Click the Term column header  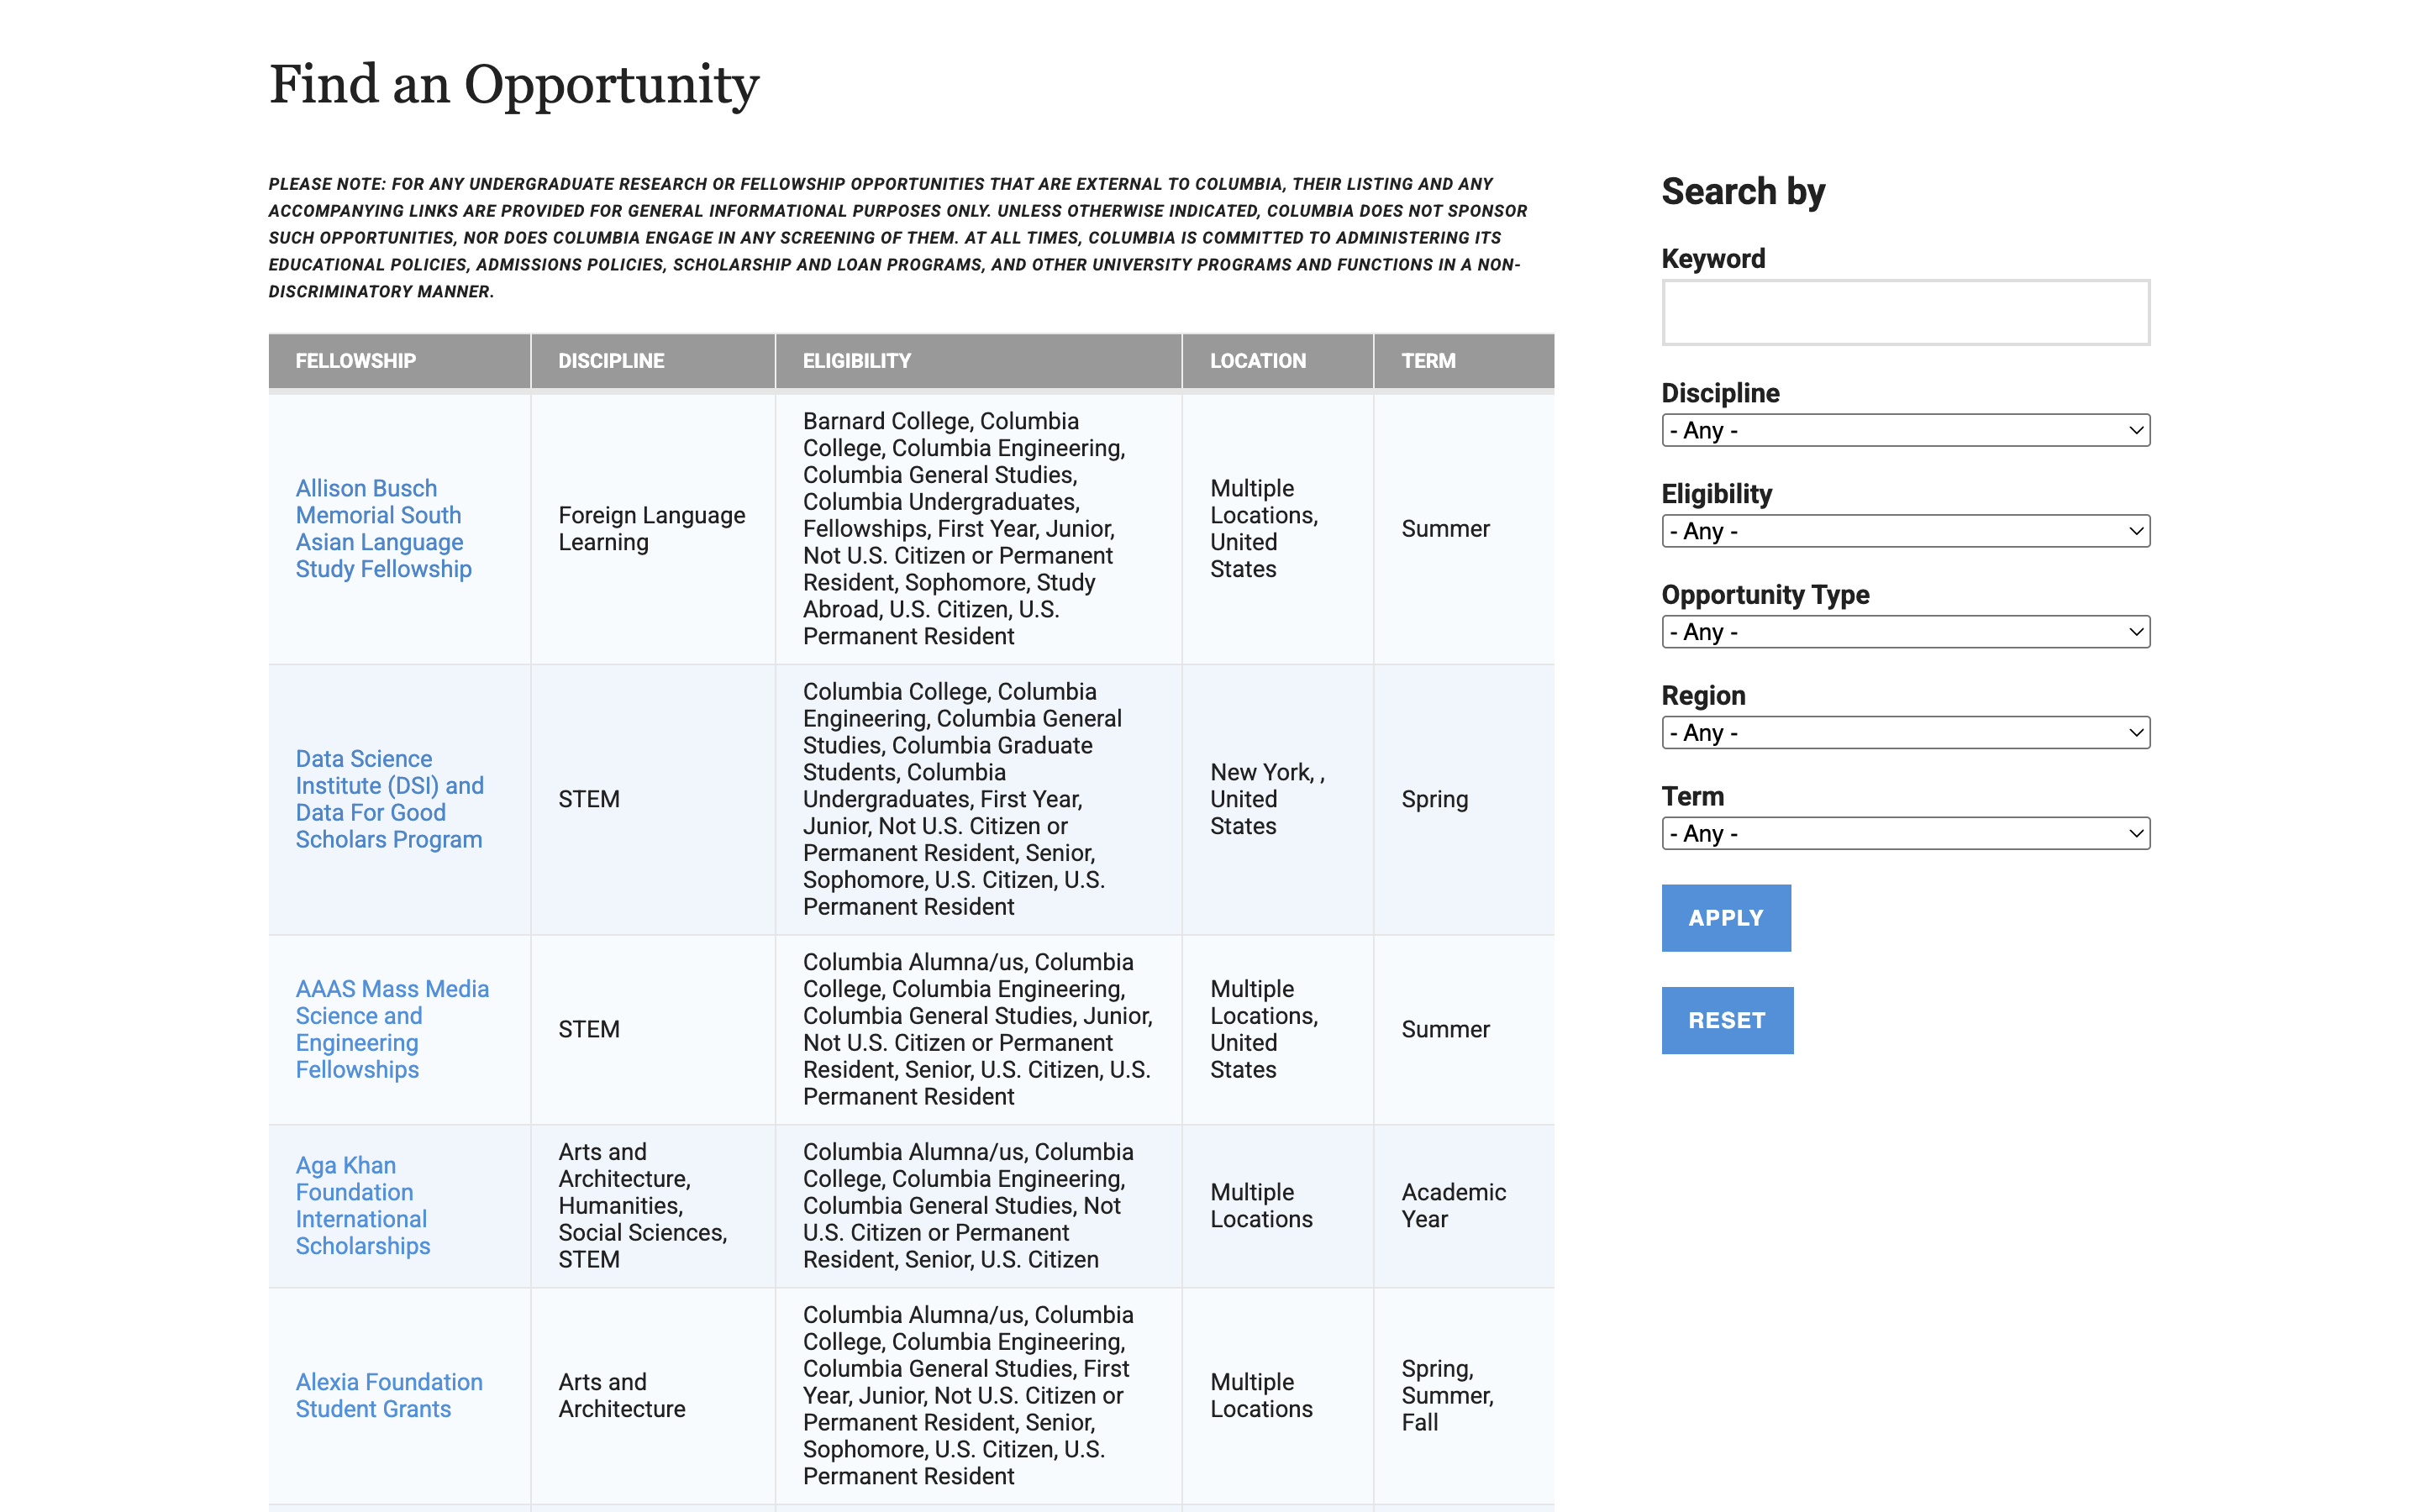1427,361
